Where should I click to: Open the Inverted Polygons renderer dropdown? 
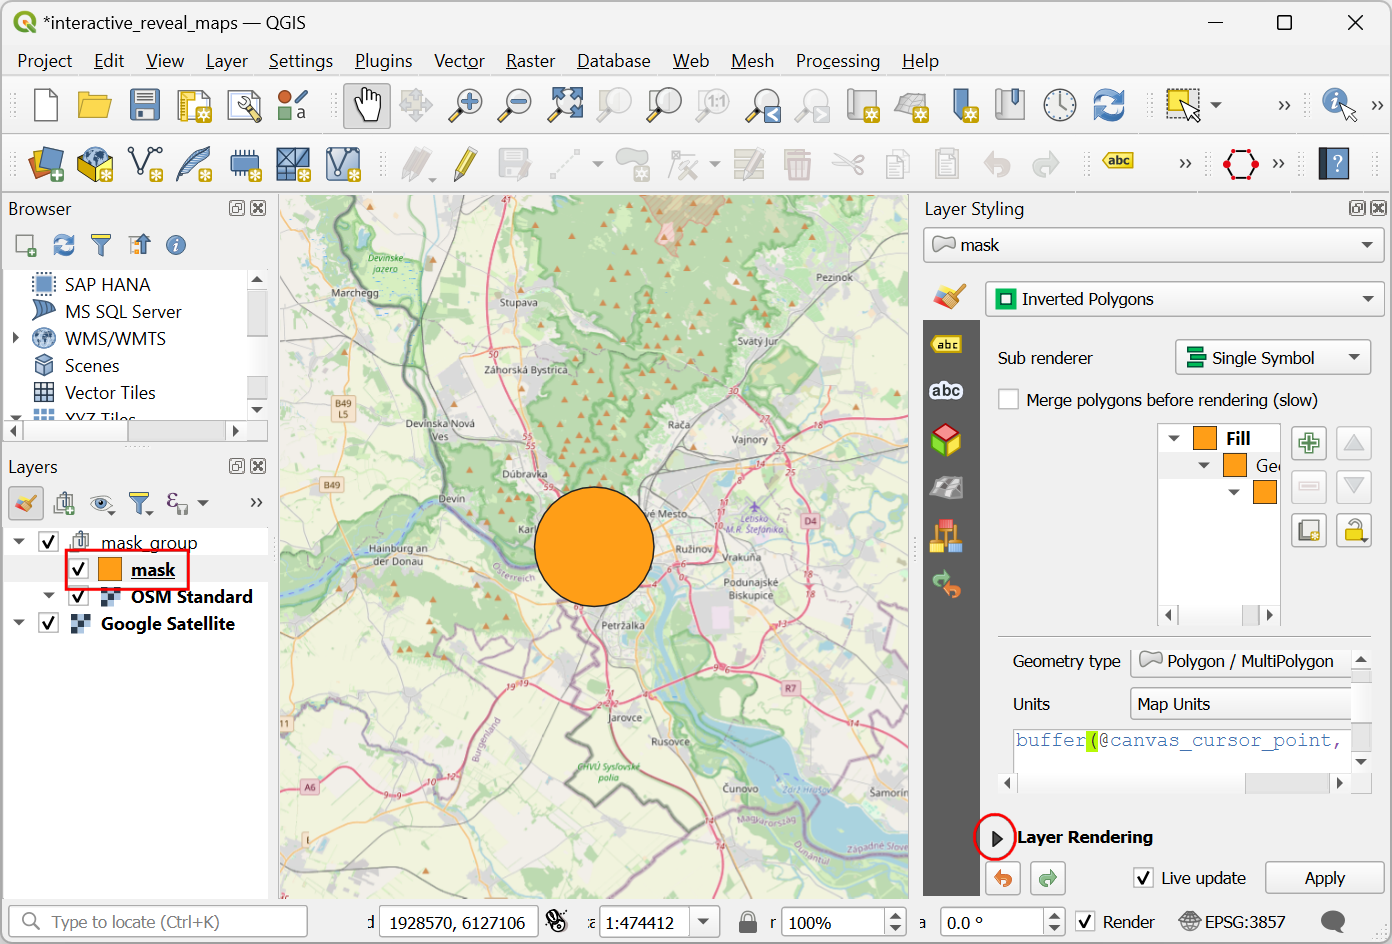pos(1184,299)
